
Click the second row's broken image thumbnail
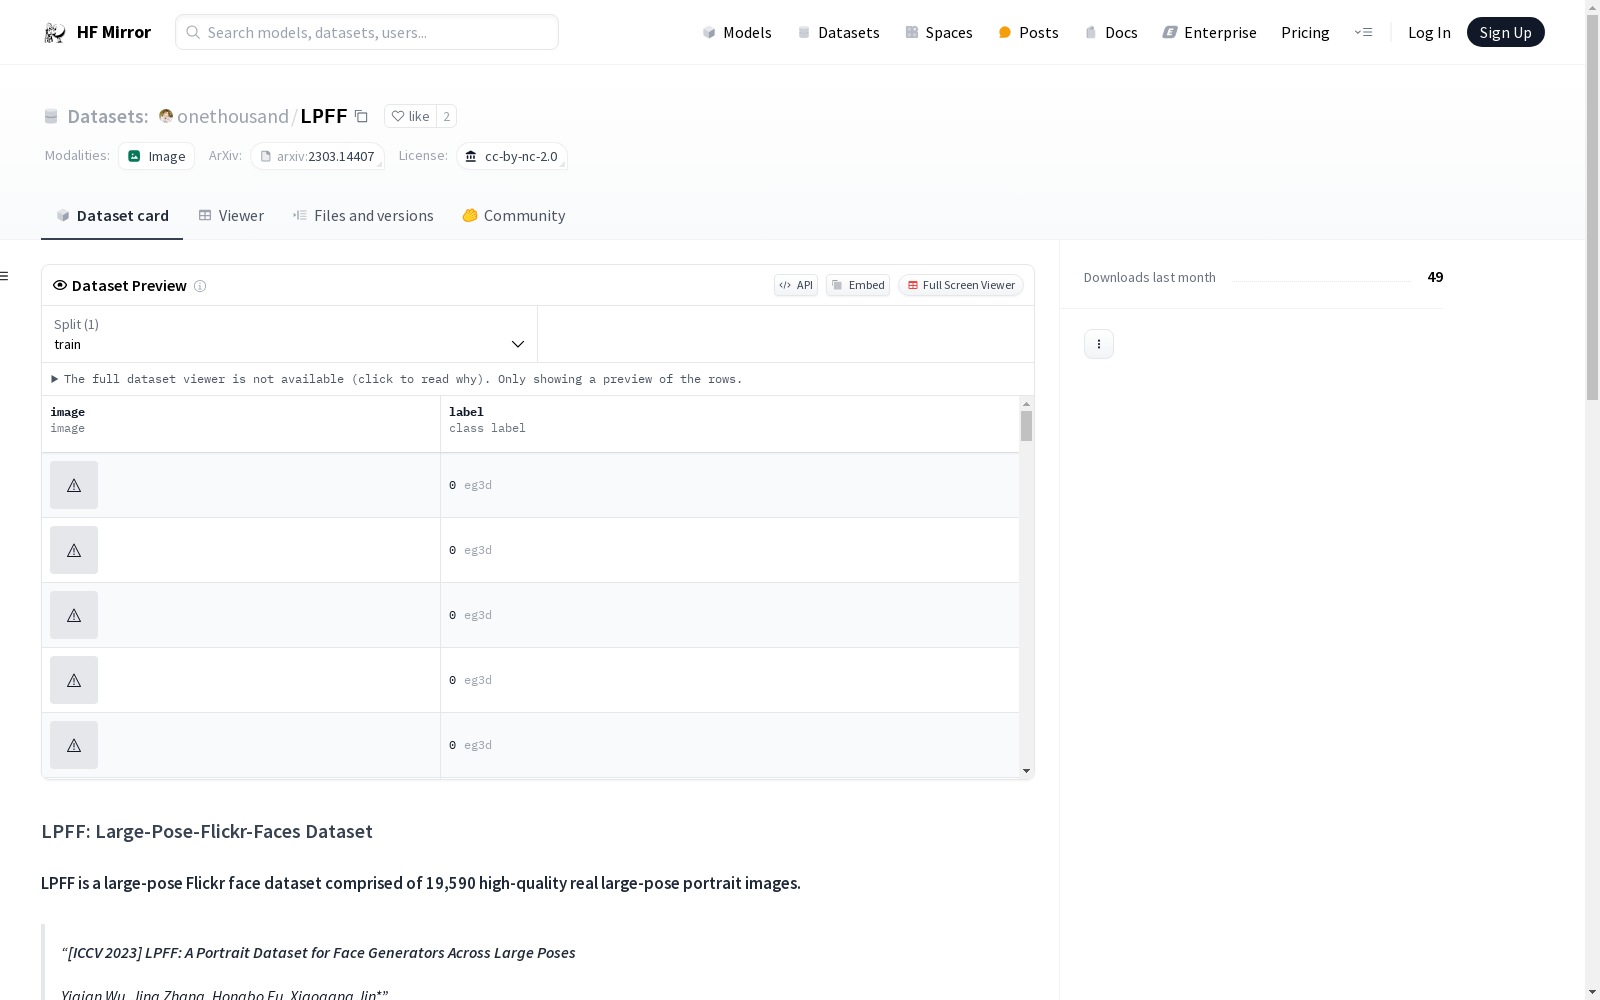74,550
